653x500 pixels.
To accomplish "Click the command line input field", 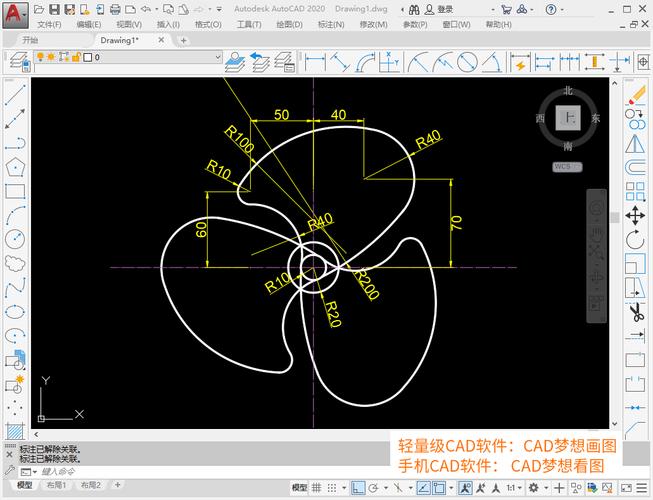I will click(212, 472).
